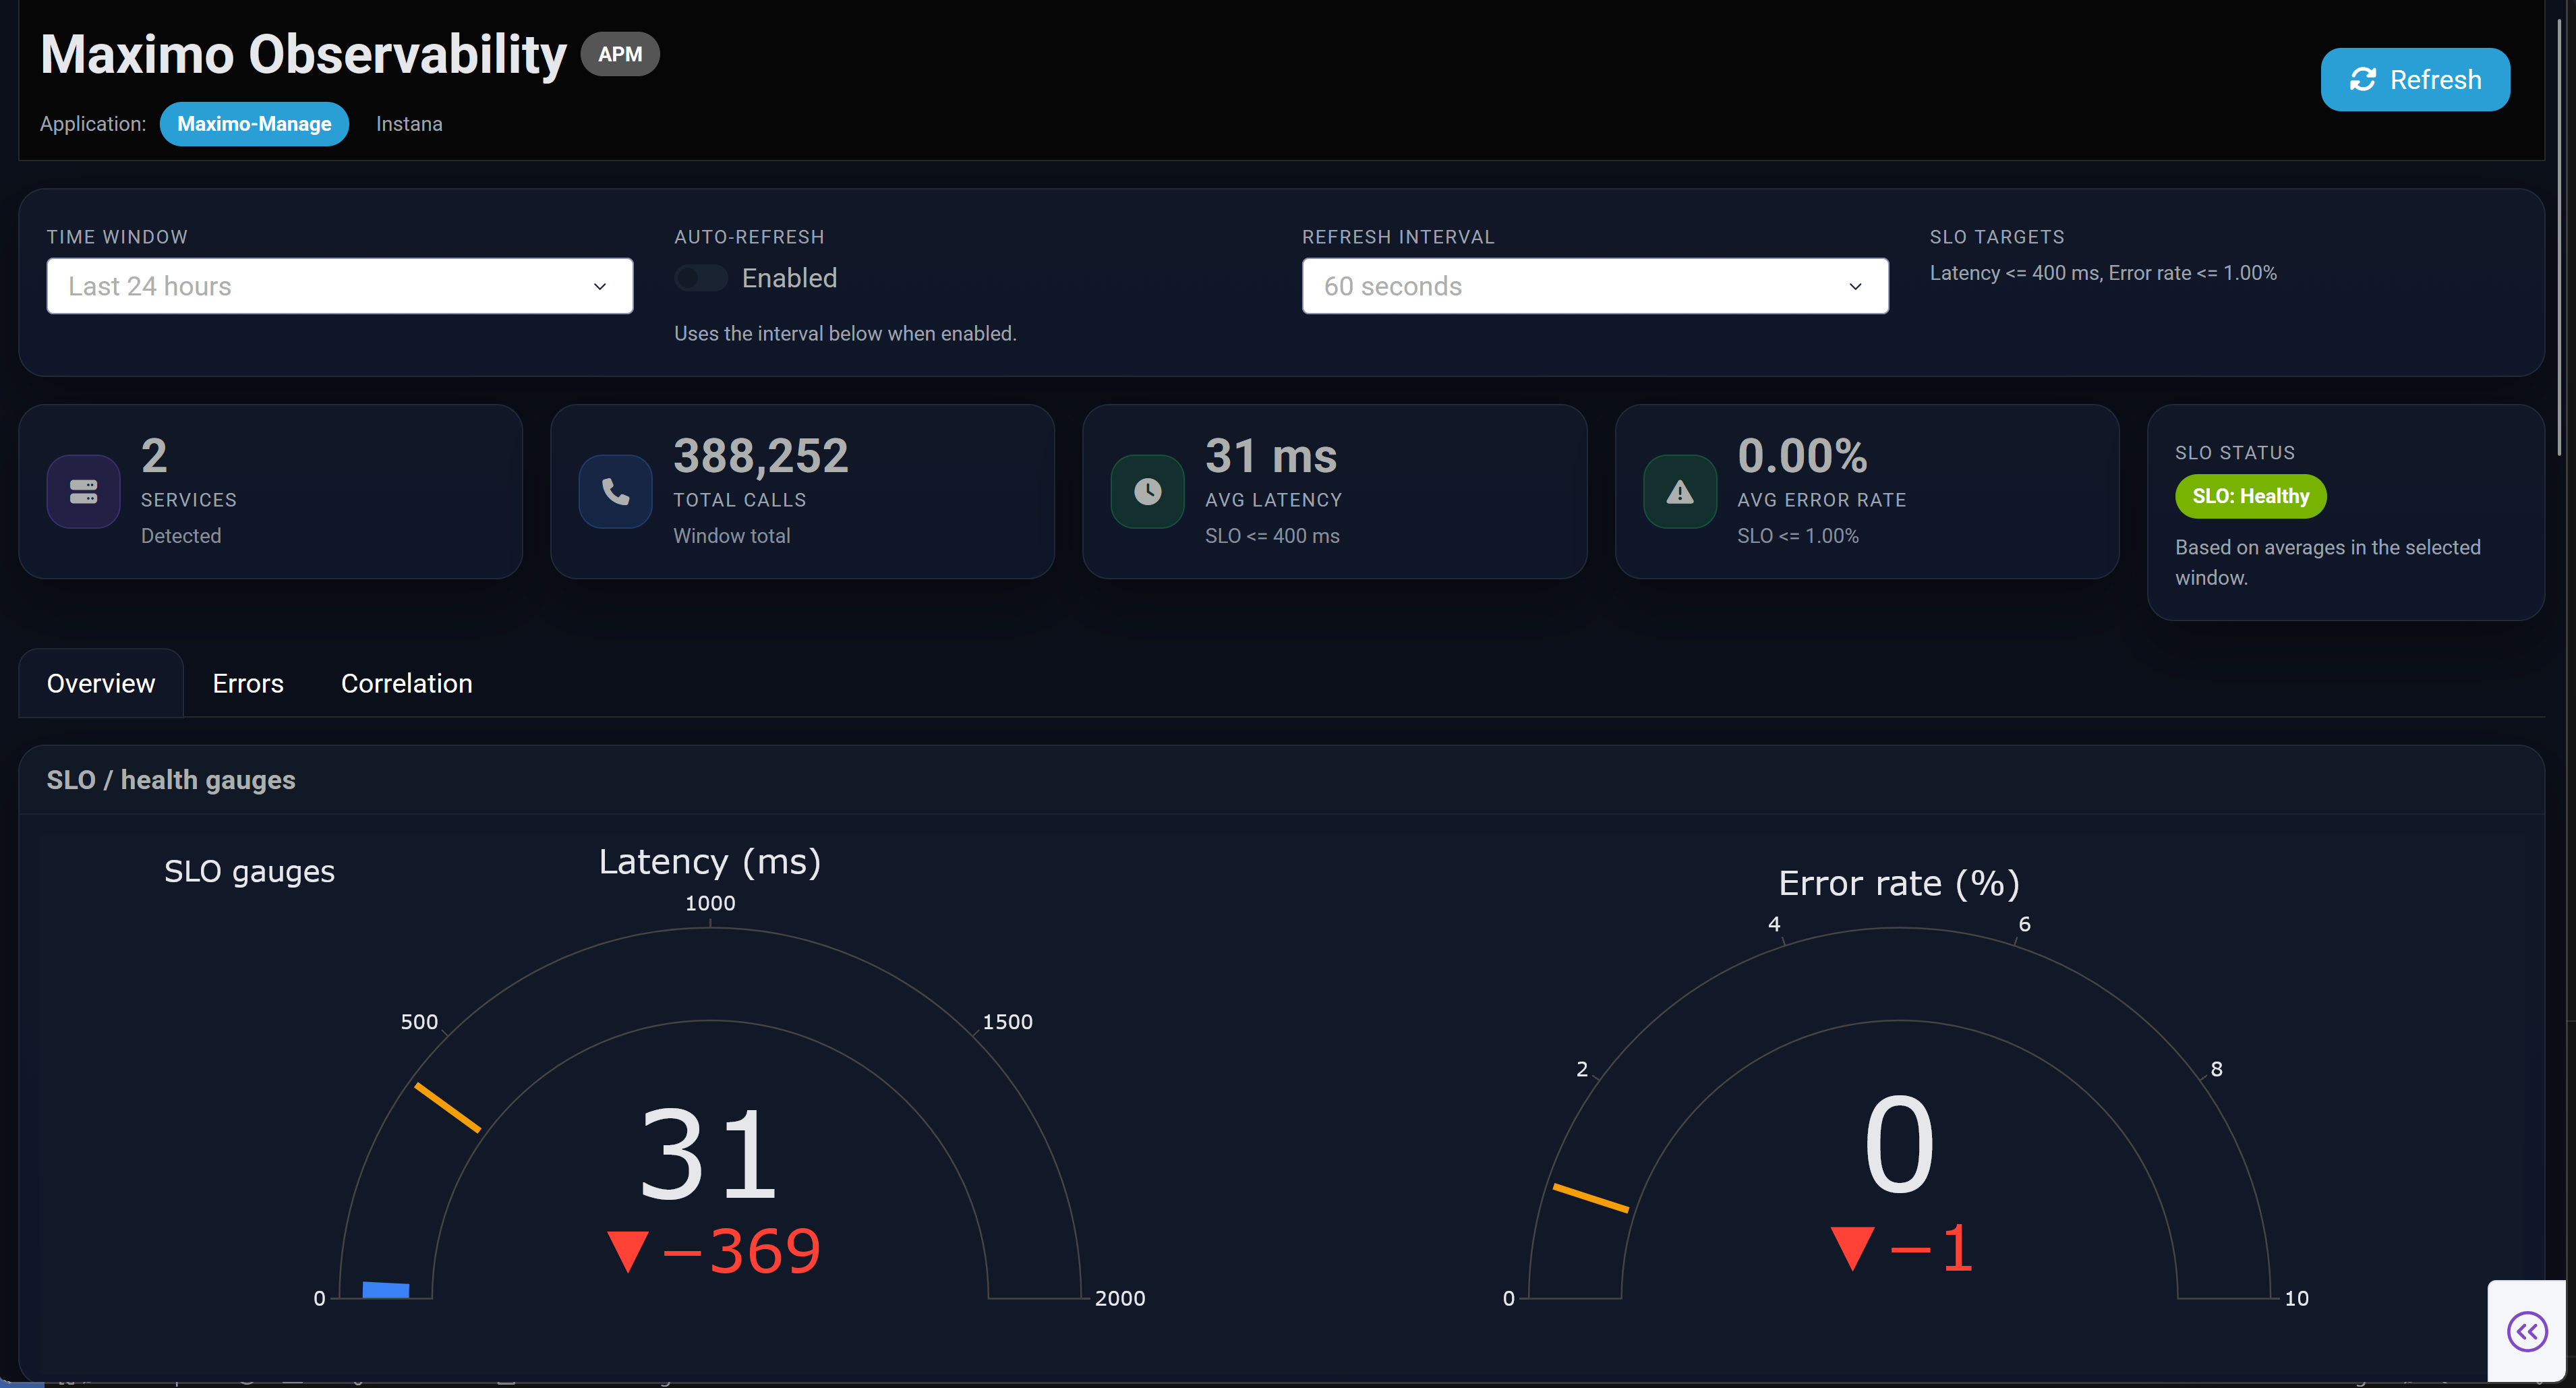Screen dimensions: 2576x1388
Task: Click the Time Window dropdown chevron
Action: (x=600, y=286)
